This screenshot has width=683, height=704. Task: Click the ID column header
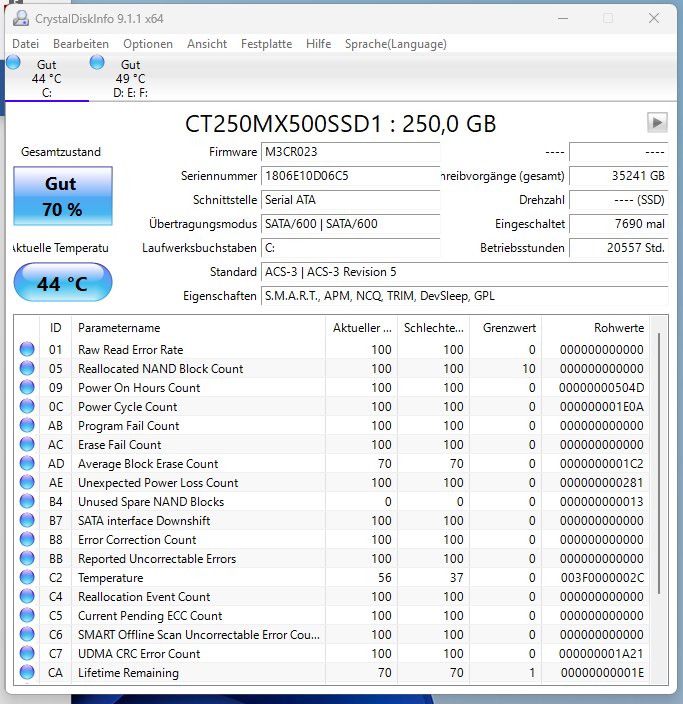55,328
